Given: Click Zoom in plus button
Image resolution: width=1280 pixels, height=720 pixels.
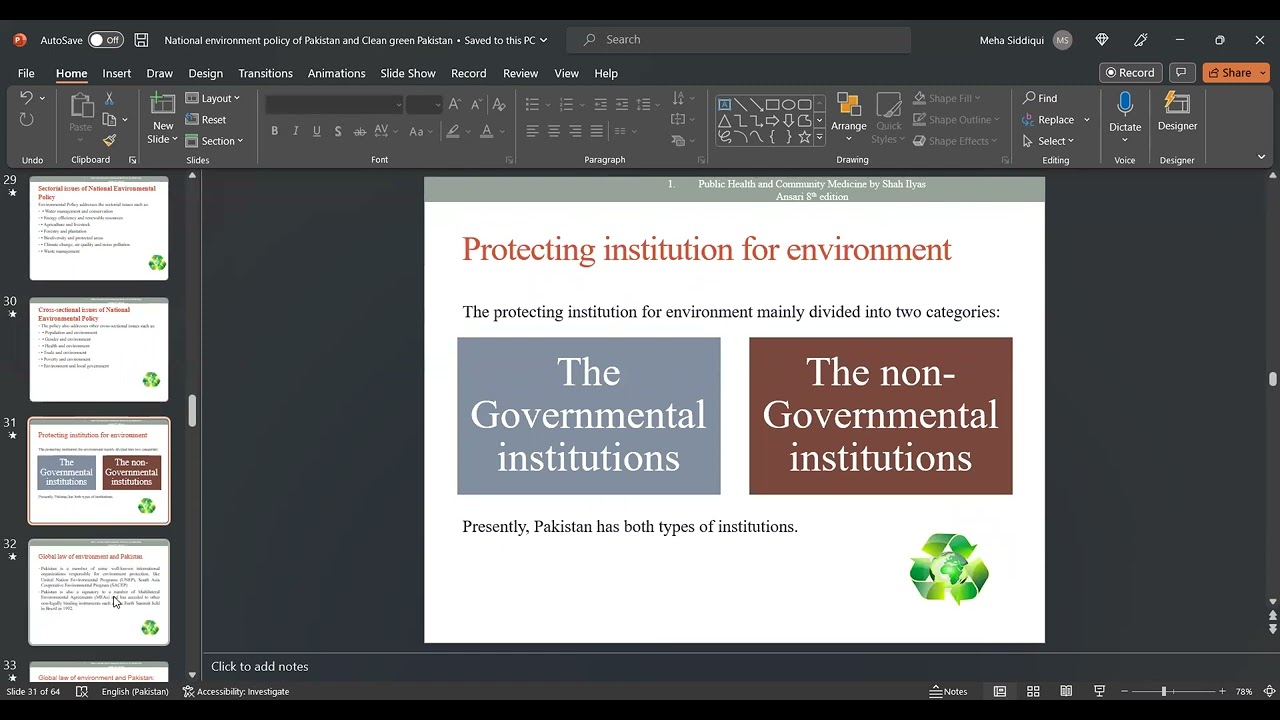Looking at the screenshot, I should [1222, 691].
